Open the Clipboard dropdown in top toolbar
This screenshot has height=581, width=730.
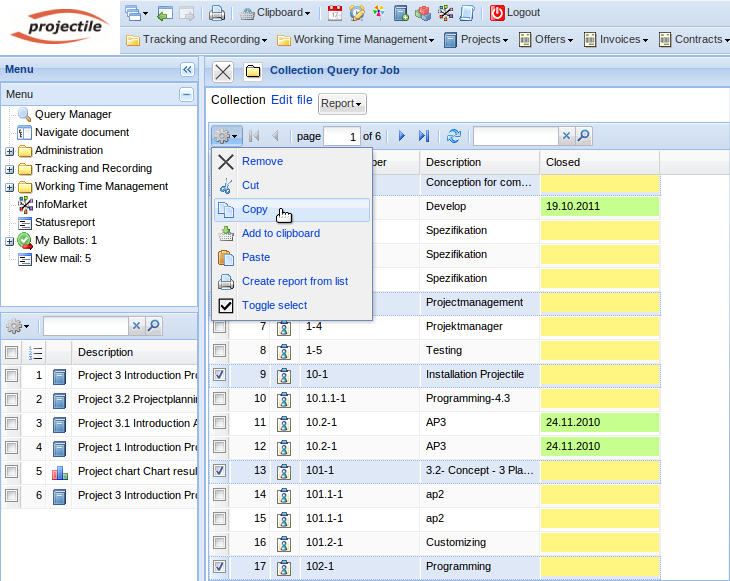point(276,13)
